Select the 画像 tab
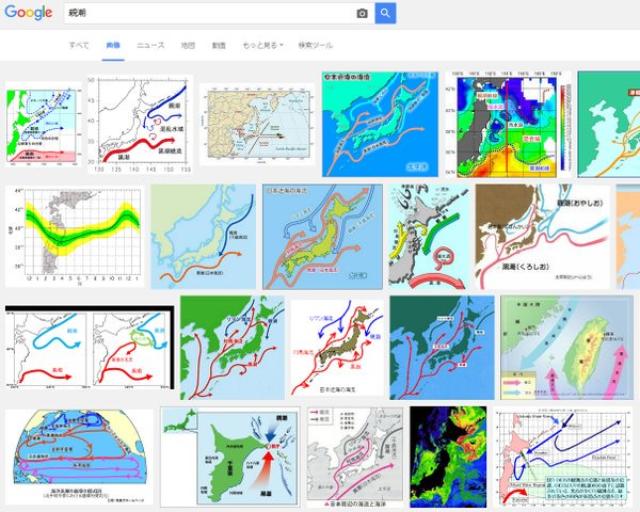640x512 pixels. [113, 46]
